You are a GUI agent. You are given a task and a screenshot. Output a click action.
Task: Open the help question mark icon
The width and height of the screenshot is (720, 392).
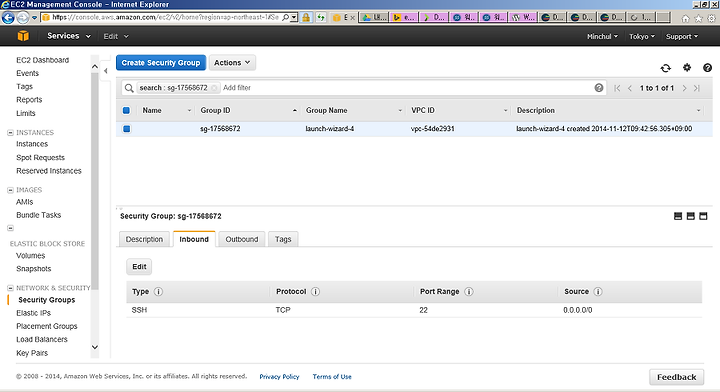click(707, 67)
